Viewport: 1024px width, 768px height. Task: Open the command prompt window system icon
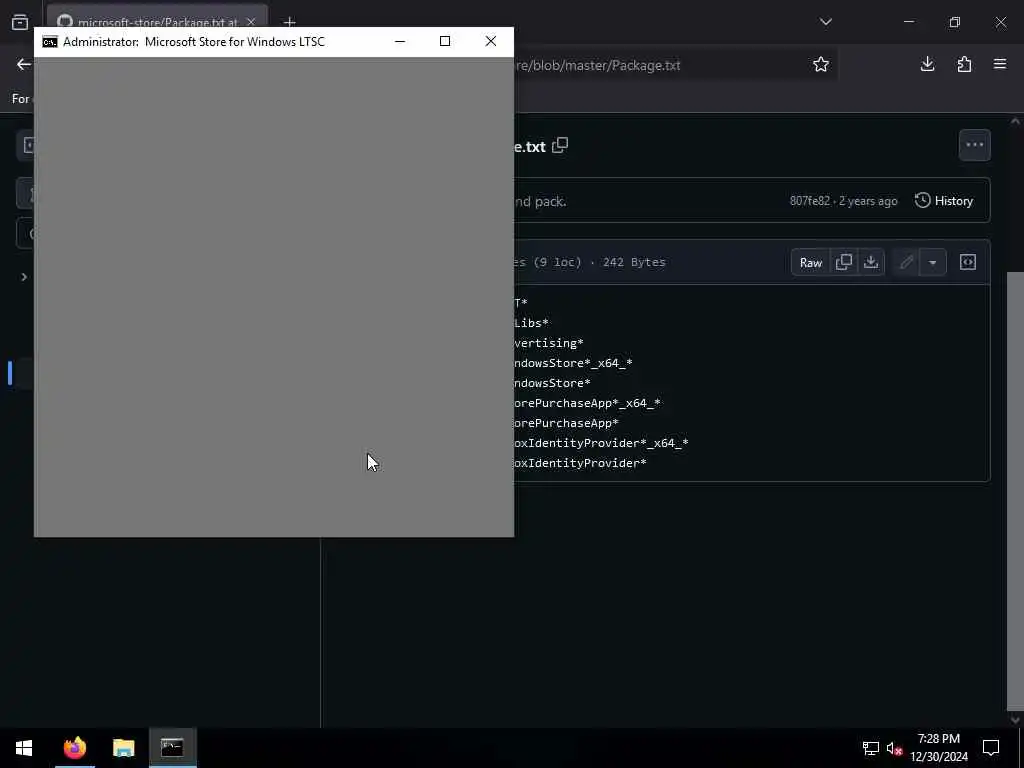click(50, 42)
